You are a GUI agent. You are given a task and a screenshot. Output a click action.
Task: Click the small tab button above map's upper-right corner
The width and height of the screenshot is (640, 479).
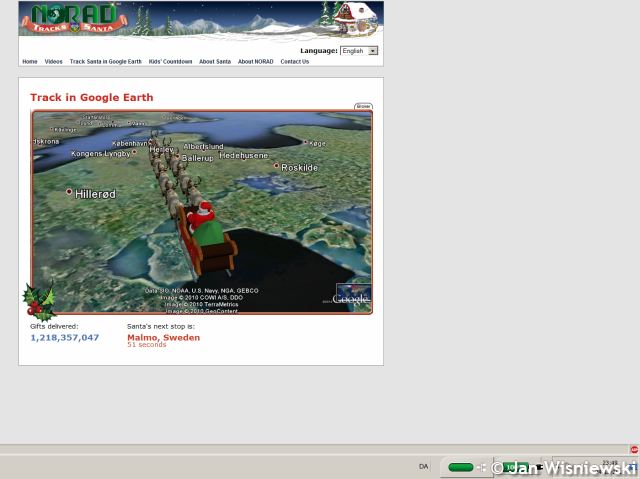363,106
